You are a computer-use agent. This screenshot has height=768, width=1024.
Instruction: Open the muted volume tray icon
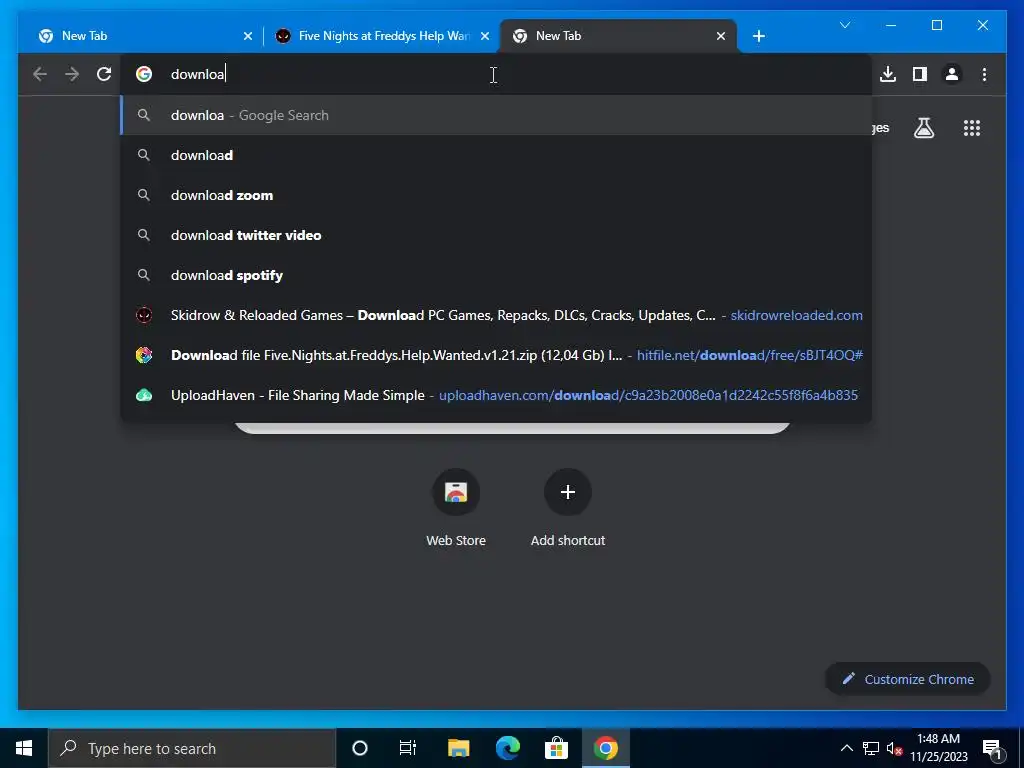click(x=894, y=748)
